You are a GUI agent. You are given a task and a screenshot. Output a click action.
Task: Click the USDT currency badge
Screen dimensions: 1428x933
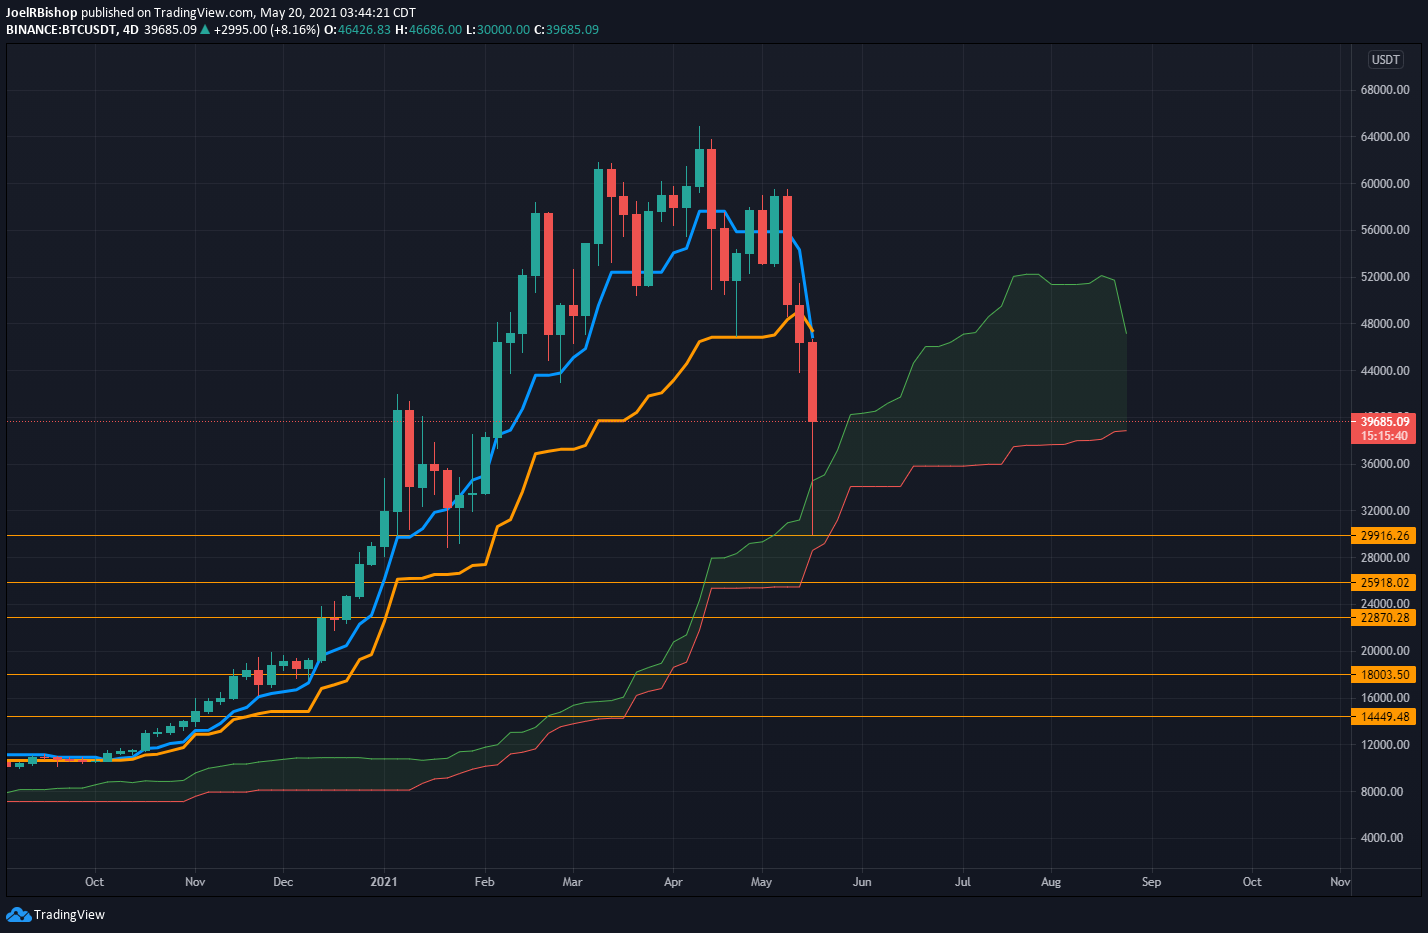click(x=1385, y=60)
